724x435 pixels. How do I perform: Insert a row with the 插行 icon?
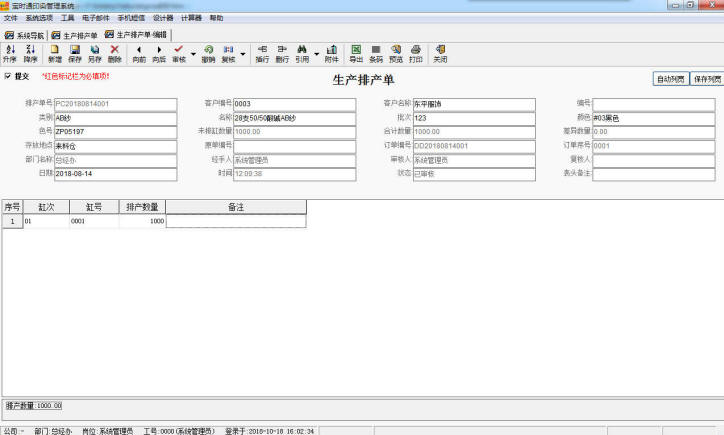pyautogui.click(x=262, y=54)
